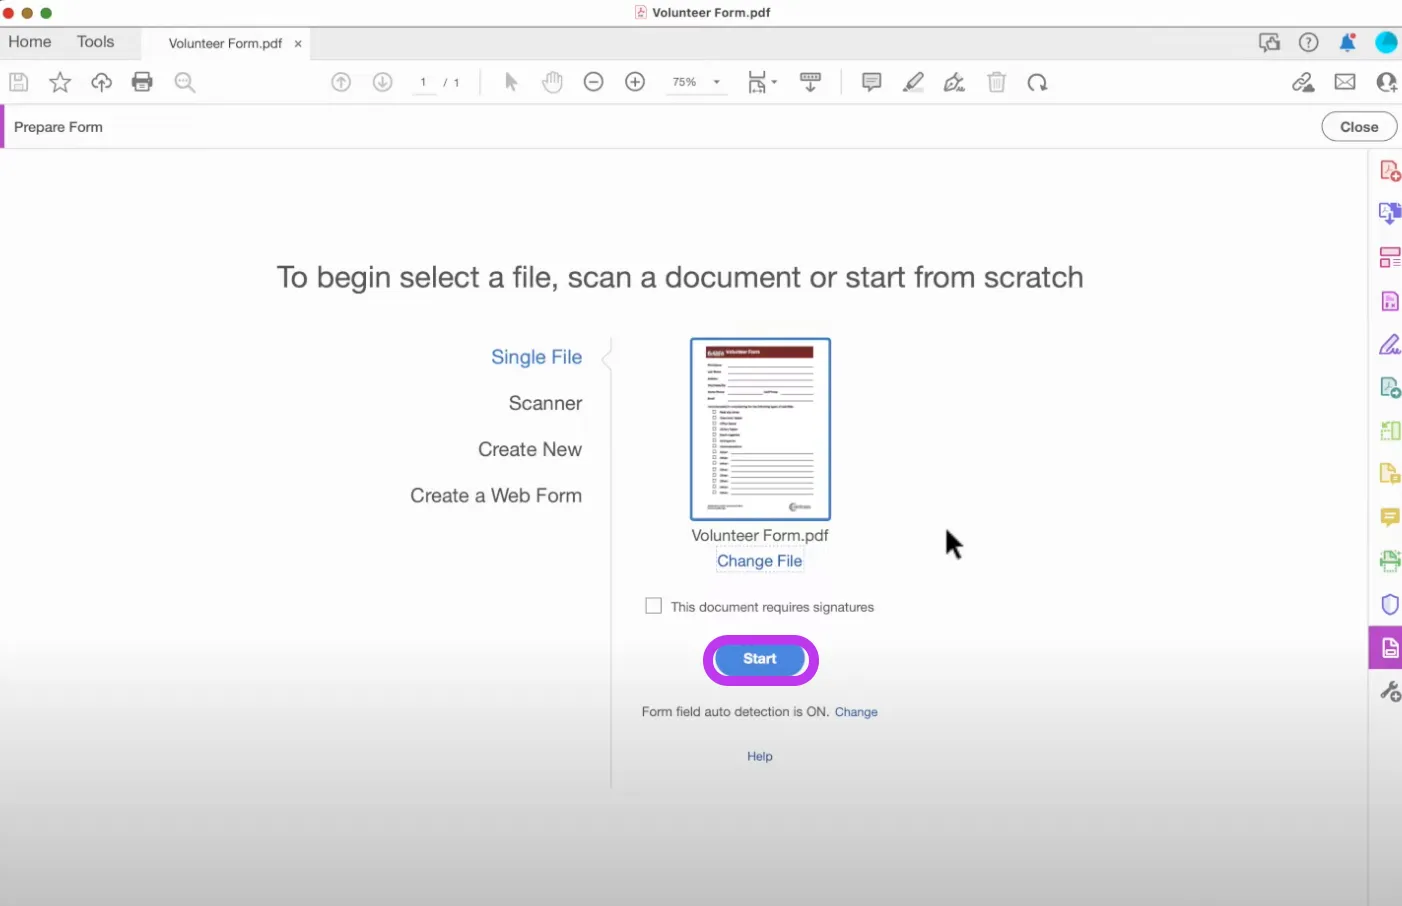
Task: Click the trash delete icon
Action: pos(996,82)
